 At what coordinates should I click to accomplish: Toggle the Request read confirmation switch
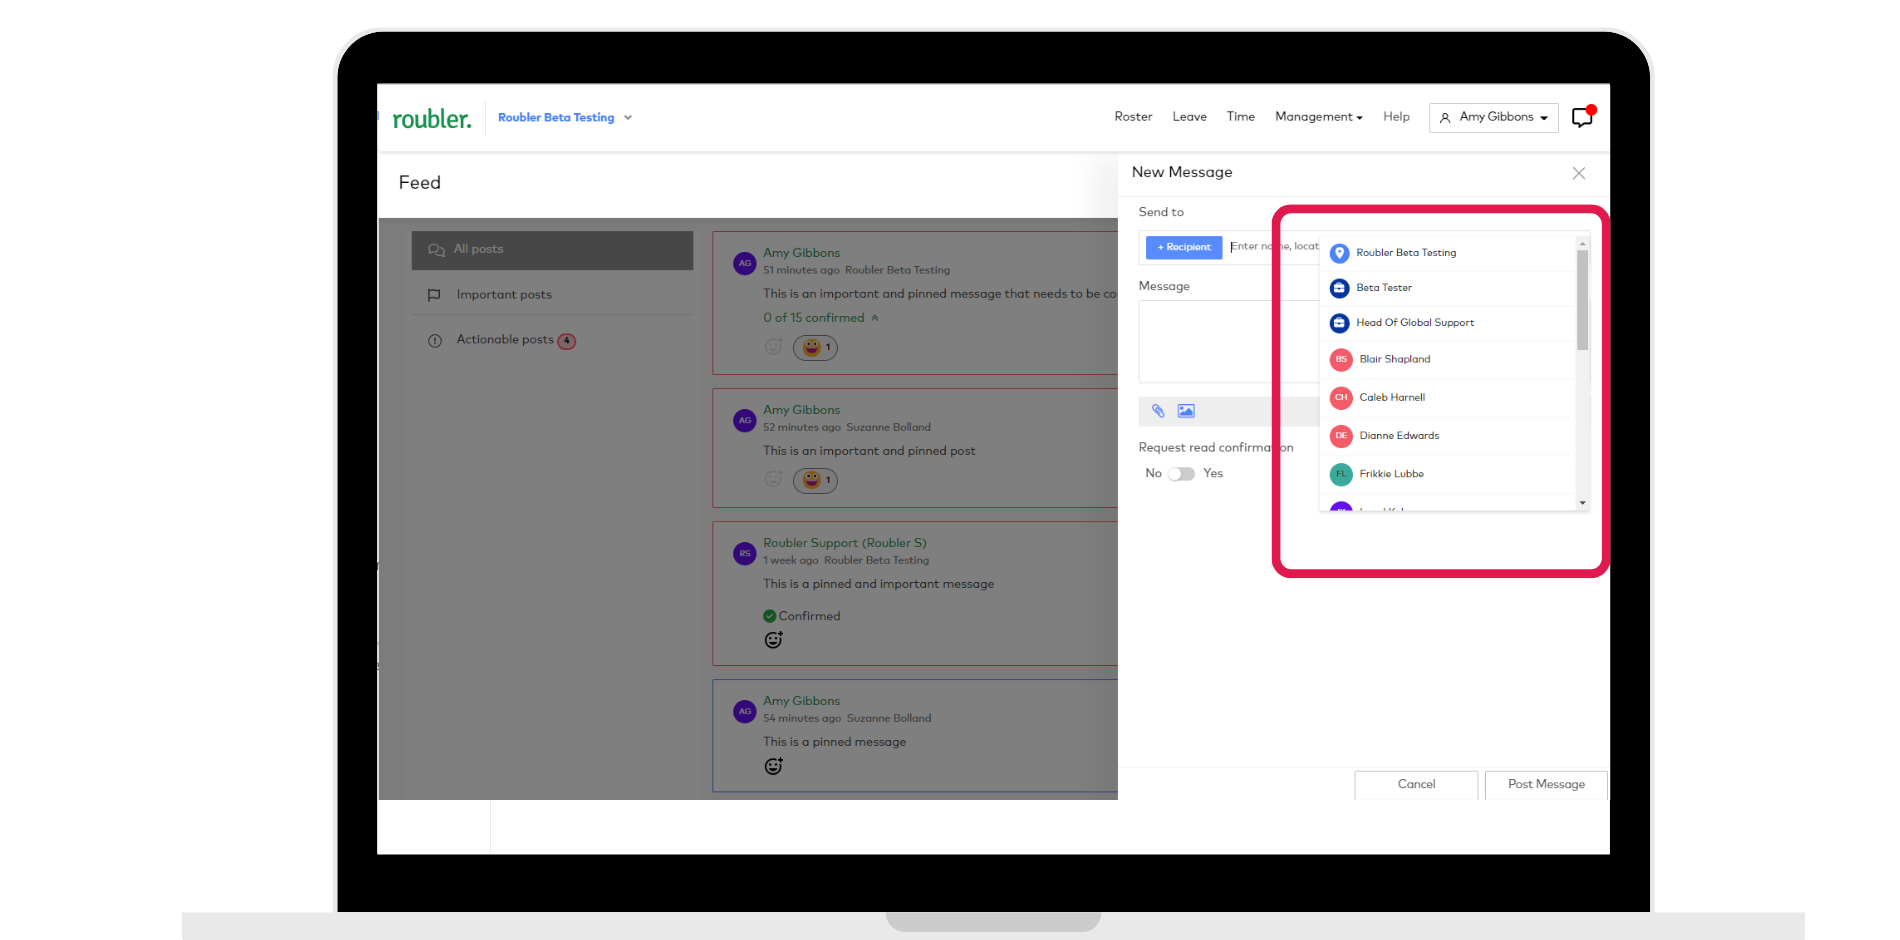[x=1181, y=474]
